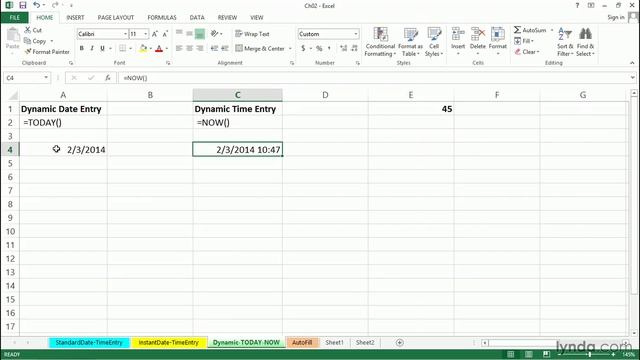Switch to the INSERT ribbon tab

75,18
